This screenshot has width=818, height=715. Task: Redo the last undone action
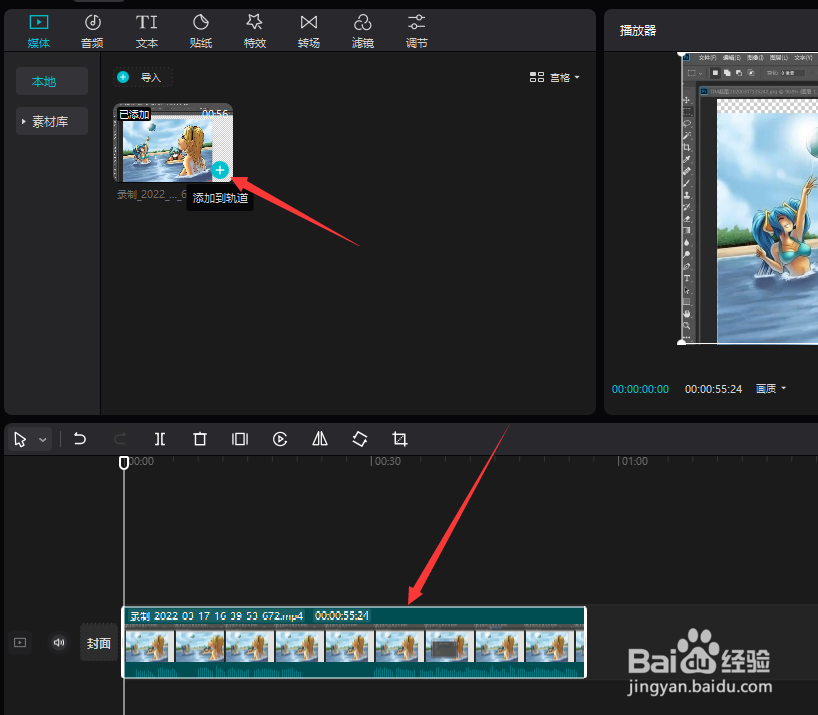(120, 439)
